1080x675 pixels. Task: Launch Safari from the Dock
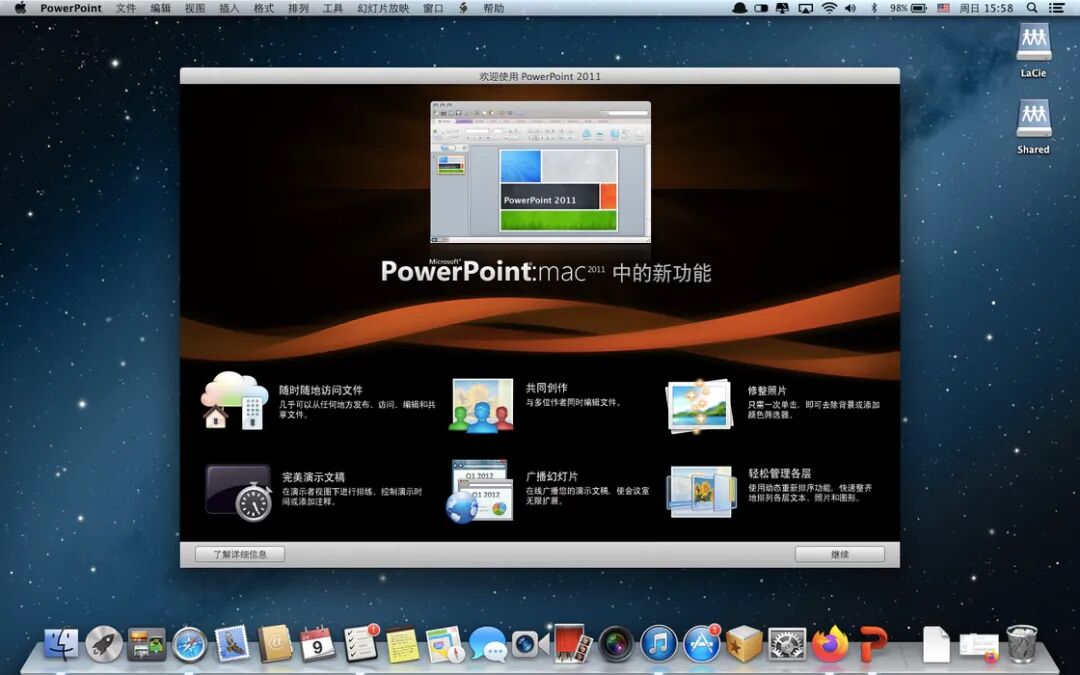coord(189,645)
